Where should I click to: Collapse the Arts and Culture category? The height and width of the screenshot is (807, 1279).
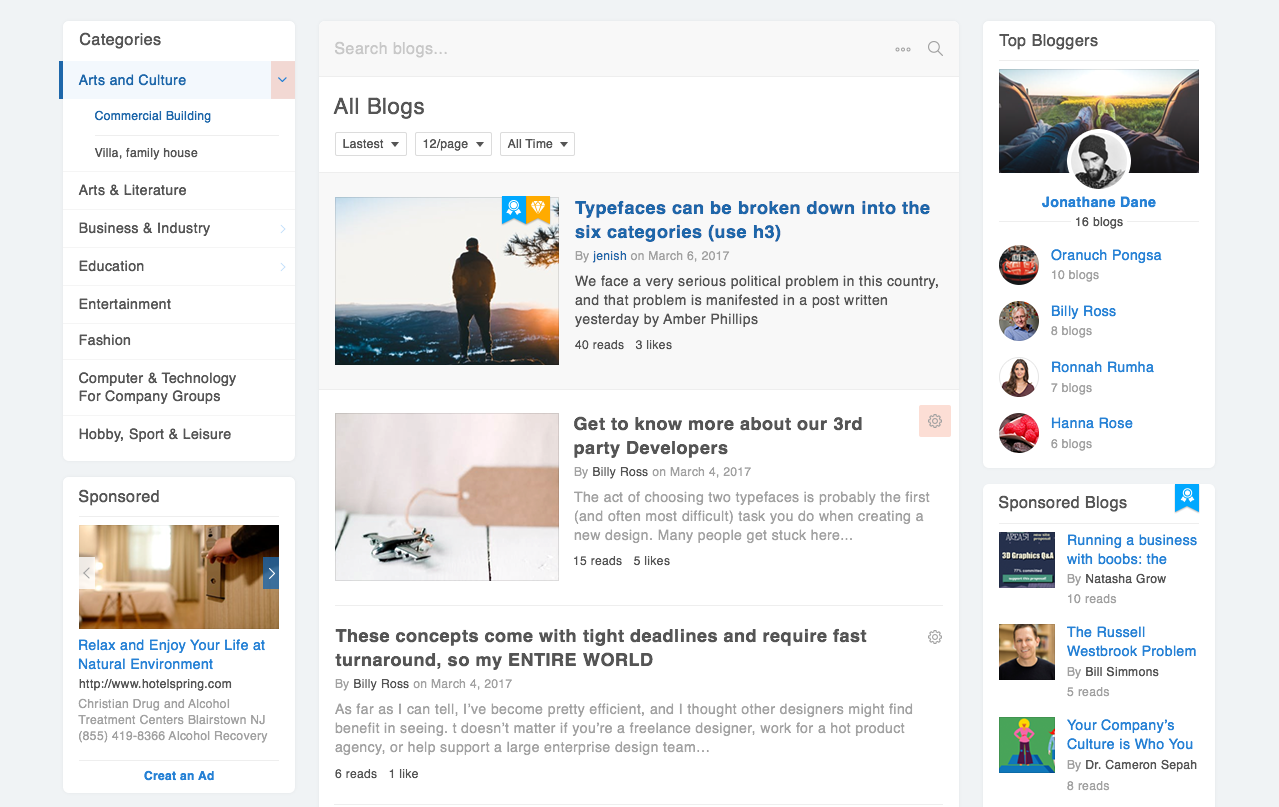(282, 80)
